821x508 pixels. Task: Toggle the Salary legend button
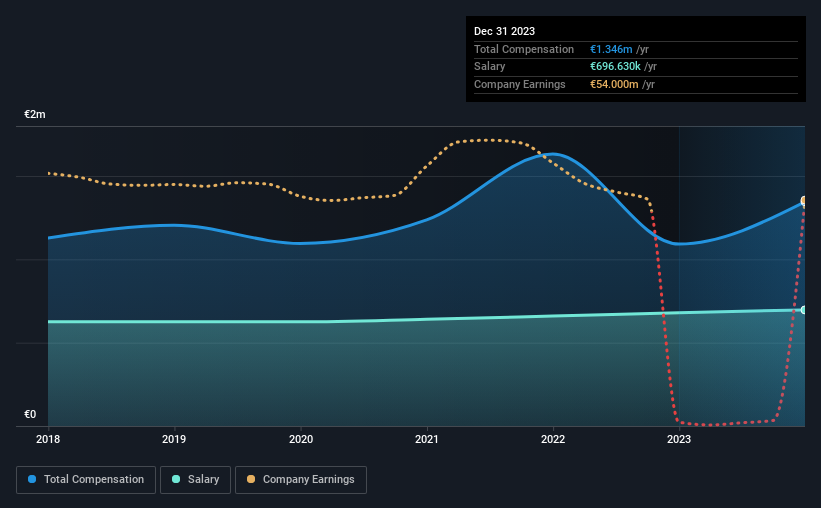coord(195,480)
